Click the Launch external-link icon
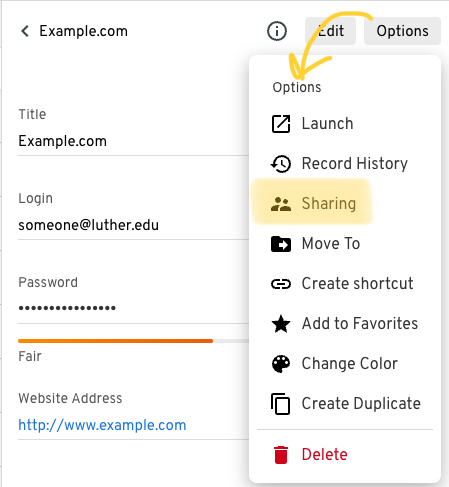This screenshot has height=487, width=449. [281, 124]
